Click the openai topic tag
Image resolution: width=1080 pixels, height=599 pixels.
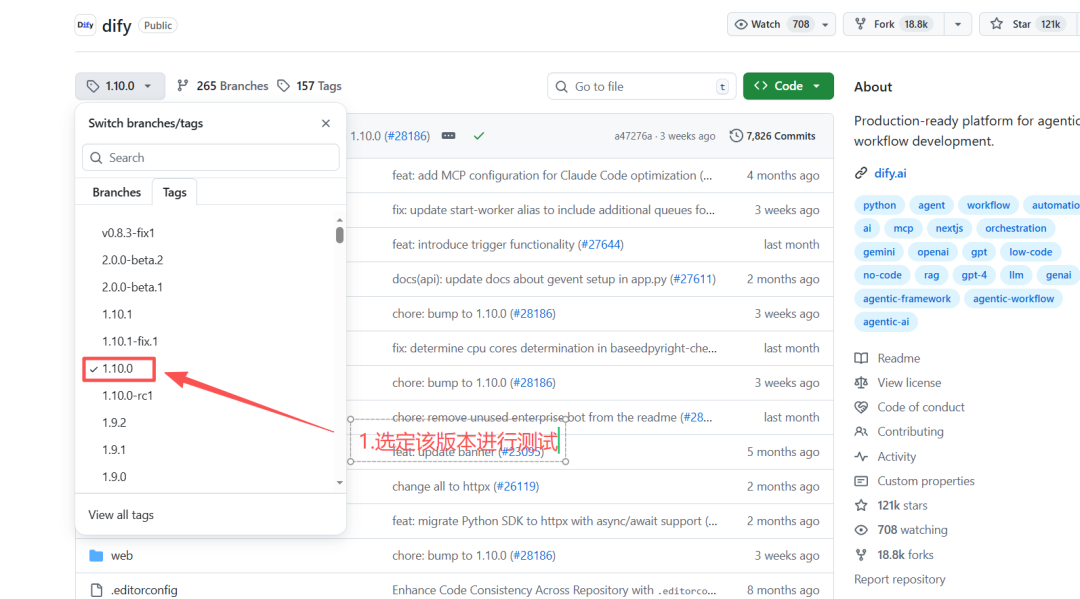[x=933, y=252]
